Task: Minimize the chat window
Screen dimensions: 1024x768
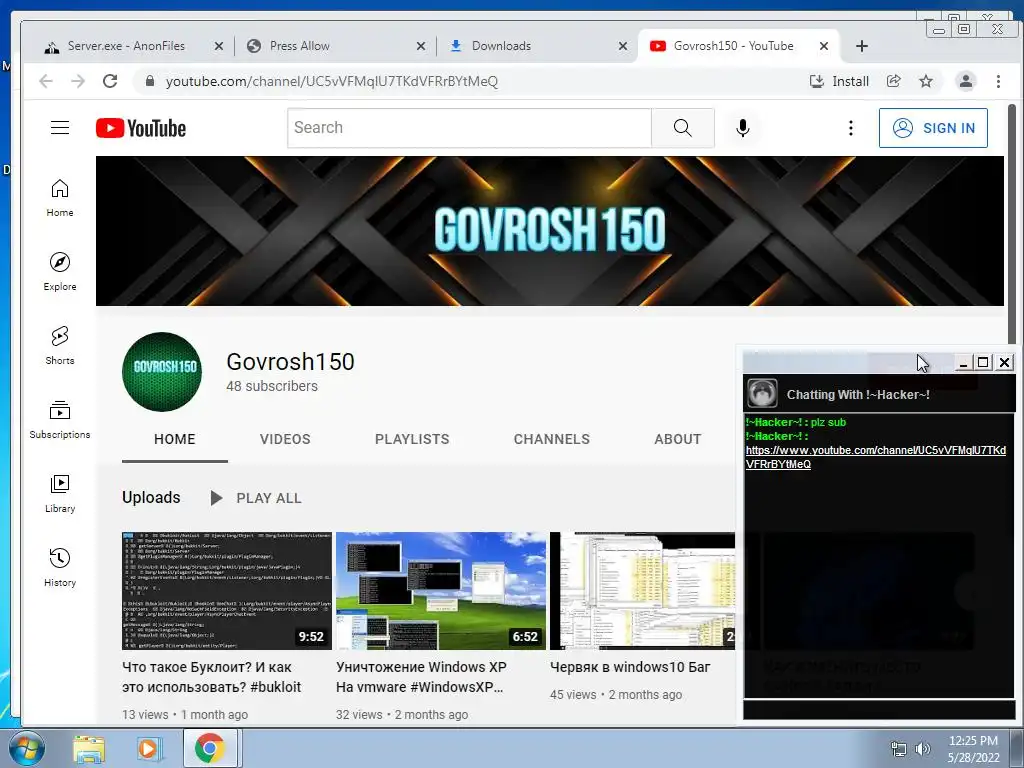Action: pos(963,362)
